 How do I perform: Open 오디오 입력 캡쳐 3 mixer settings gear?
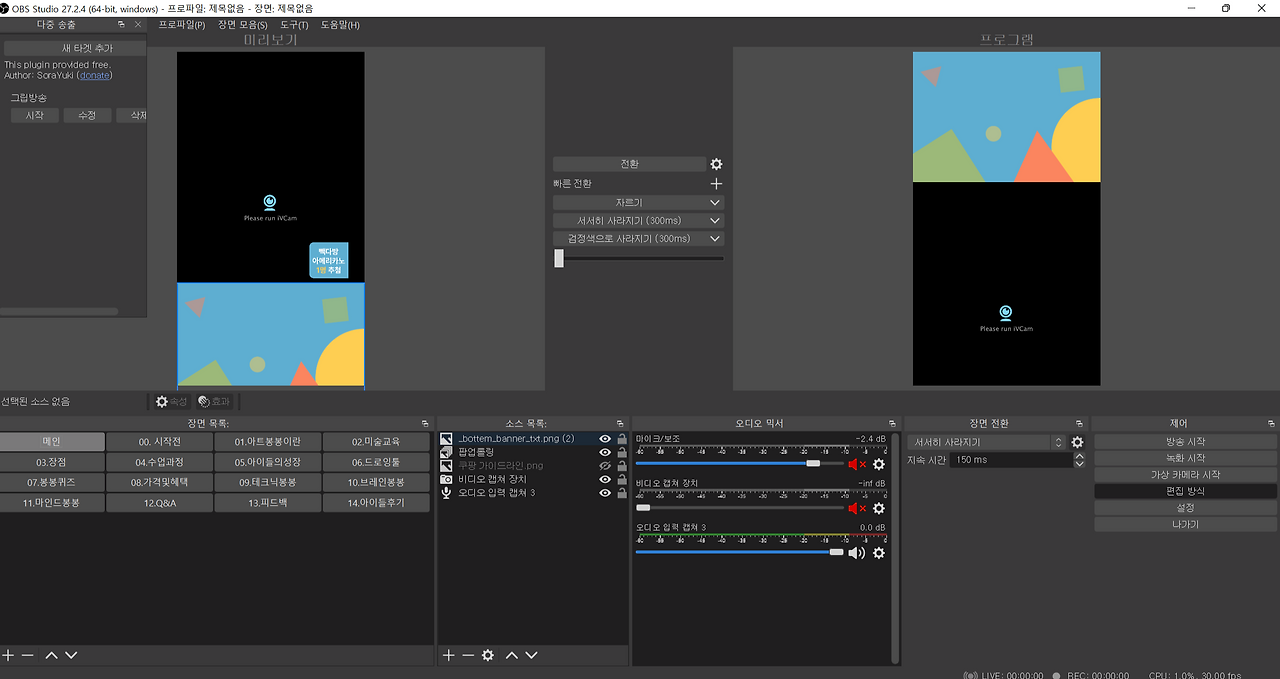[x=879, y=552]
